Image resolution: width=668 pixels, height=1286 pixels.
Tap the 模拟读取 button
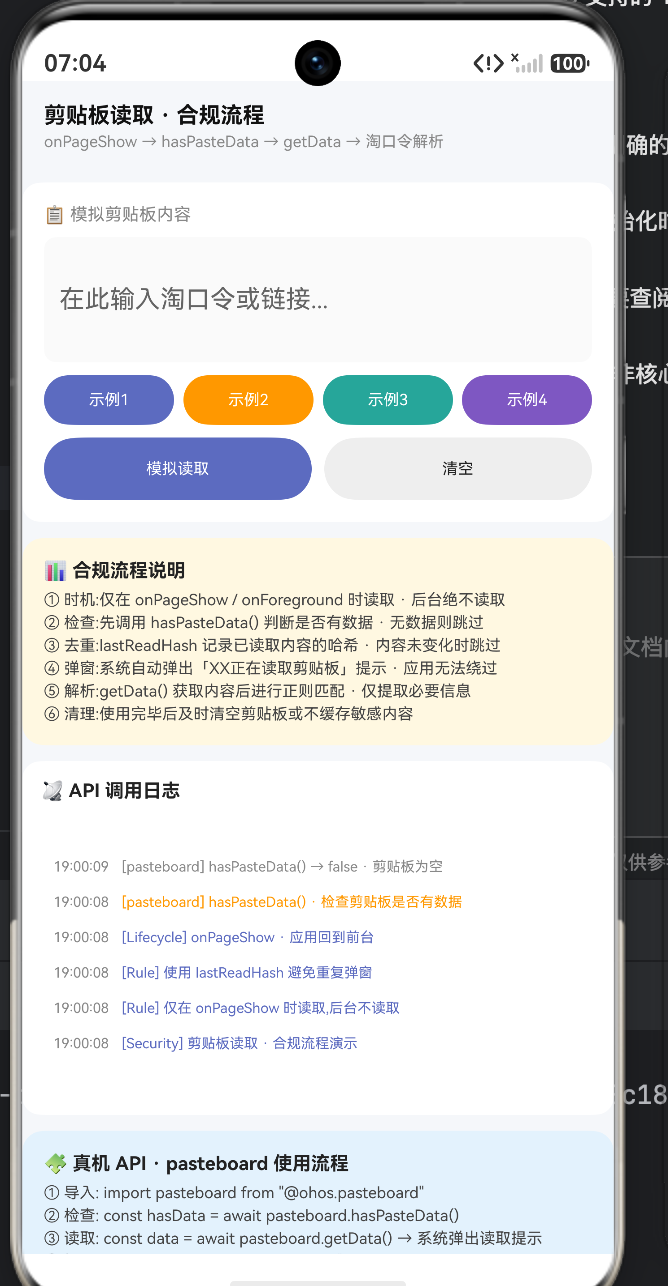tap(178, 468)
